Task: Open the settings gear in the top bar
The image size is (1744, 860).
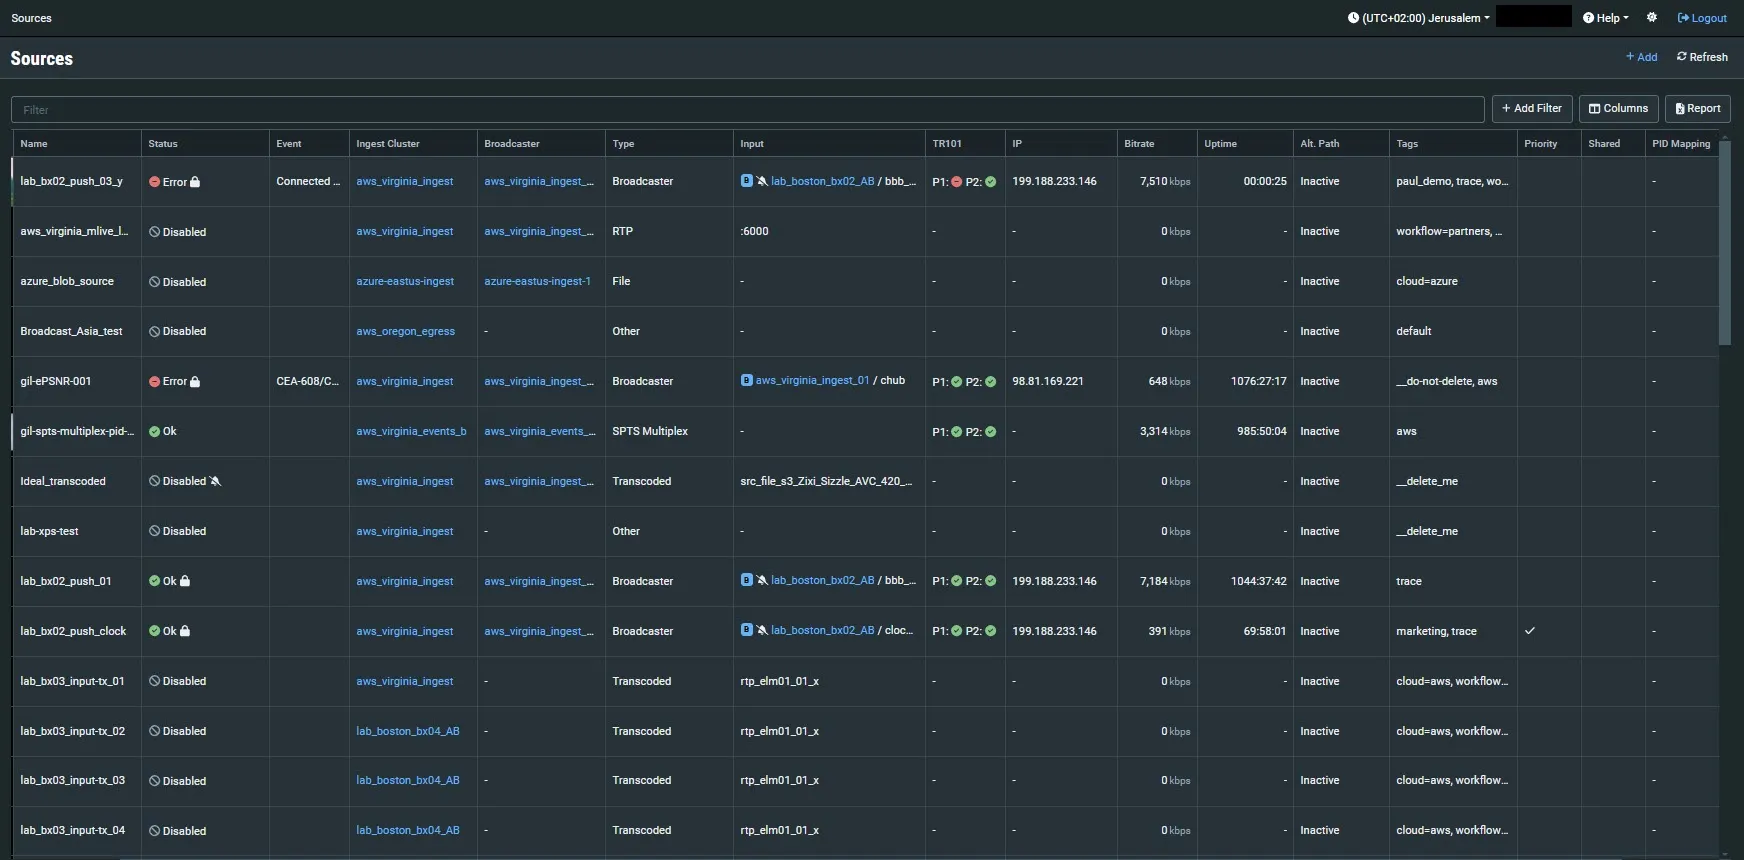Action: click(x=1652, y=18)
